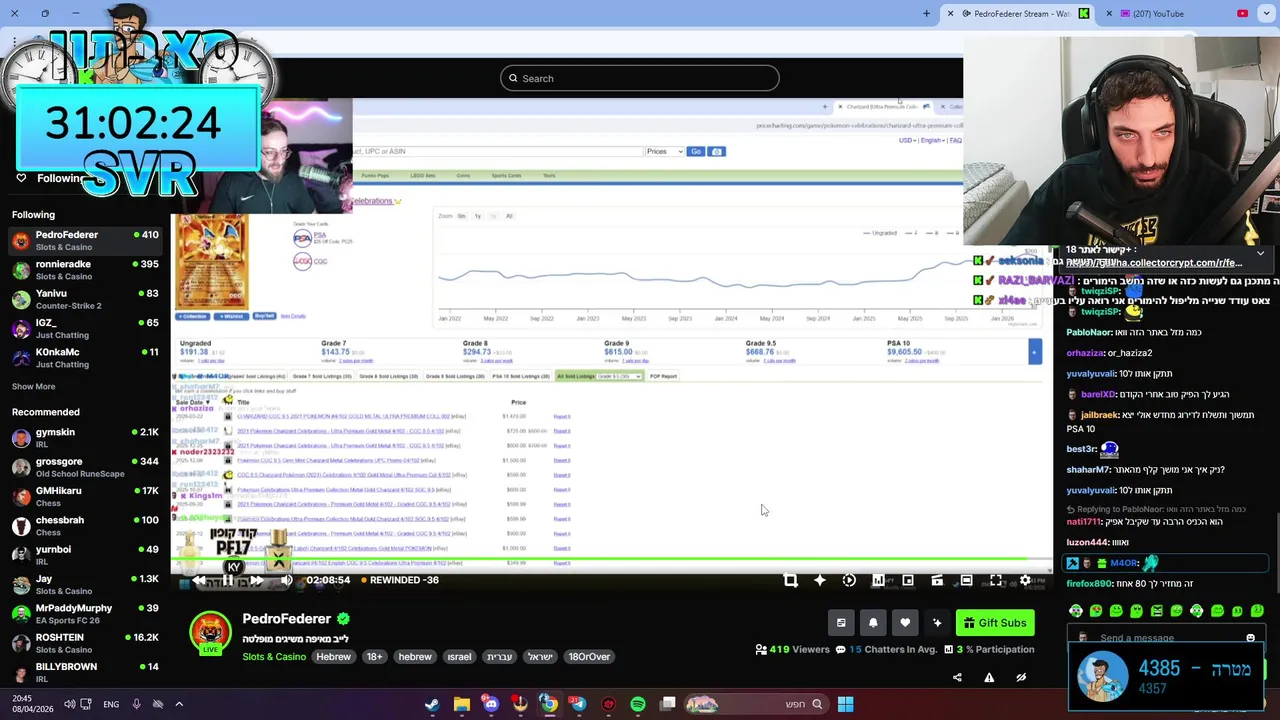Open Steam from the taskbar

[x=432, y=704]
